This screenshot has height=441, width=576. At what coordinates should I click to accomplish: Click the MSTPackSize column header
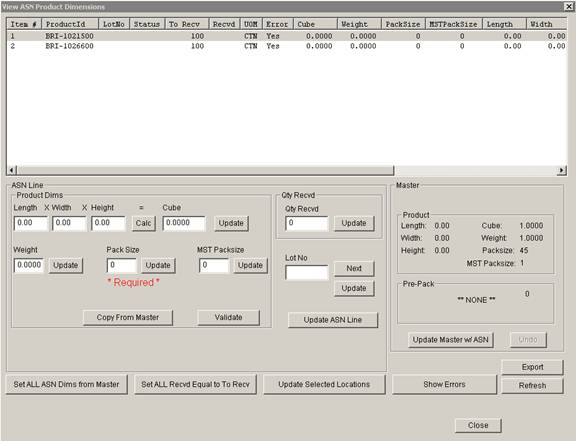click(454, 24)
